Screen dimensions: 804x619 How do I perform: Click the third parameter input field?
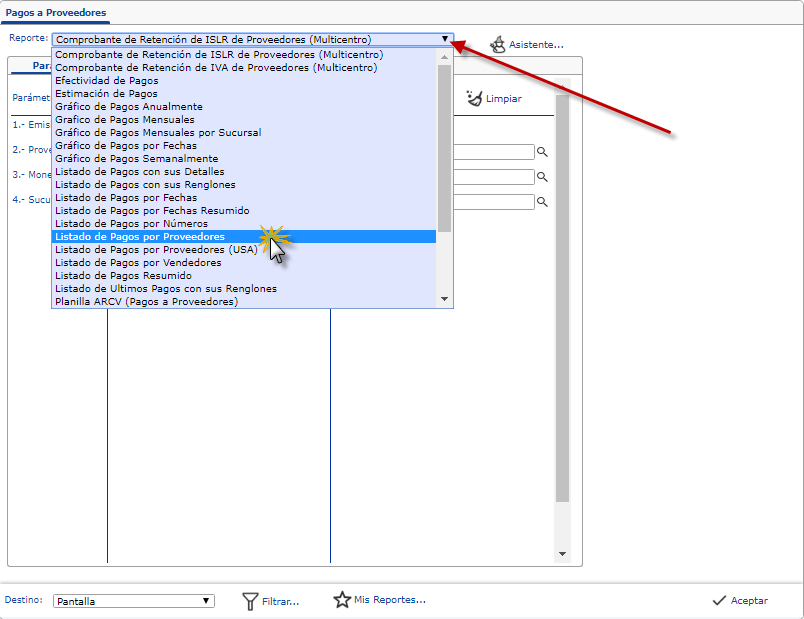coord(494,202)
